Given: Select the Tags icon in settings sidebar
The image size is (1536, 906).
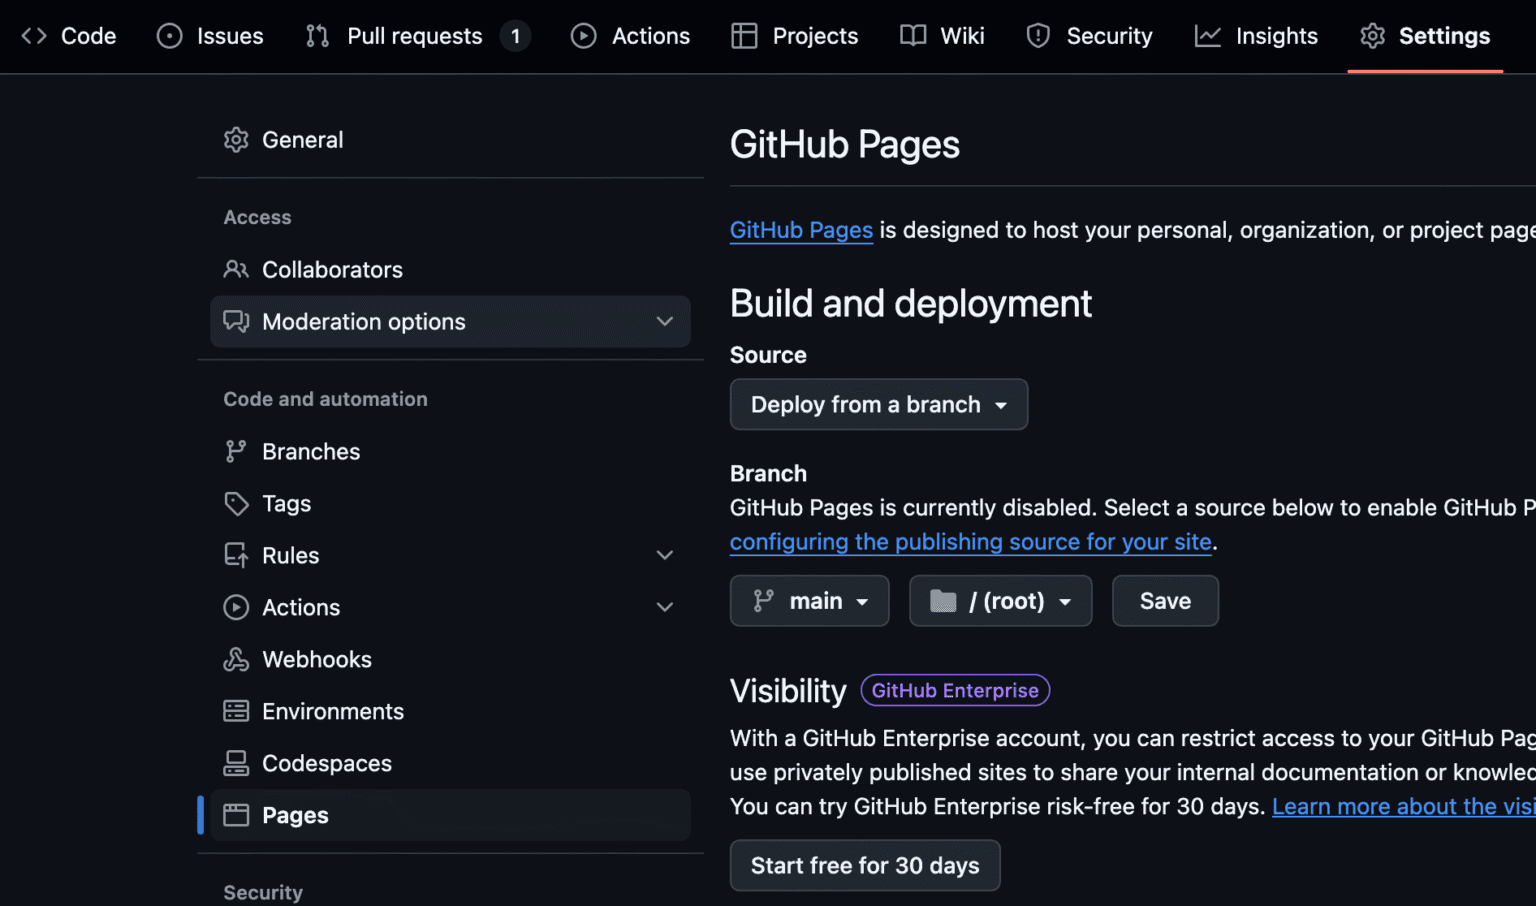Looking at the screenshot, I should click(x=236, y=503).
